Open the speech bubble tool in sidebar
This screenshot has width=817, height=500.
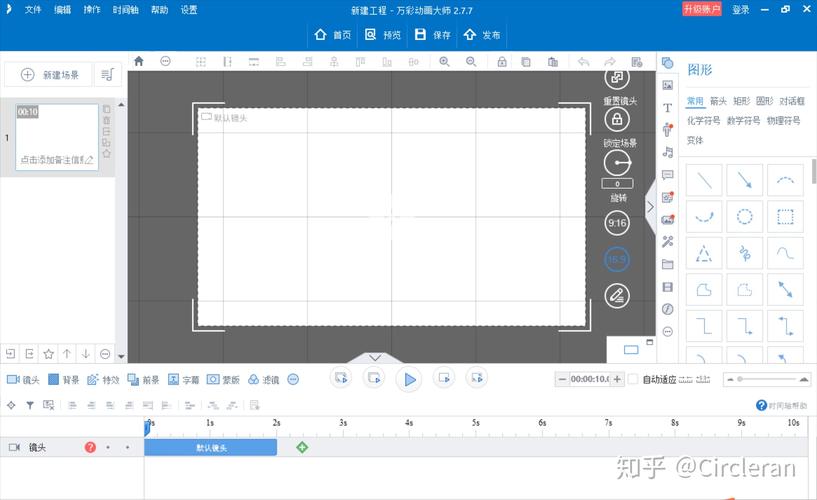tap(667, 175)
